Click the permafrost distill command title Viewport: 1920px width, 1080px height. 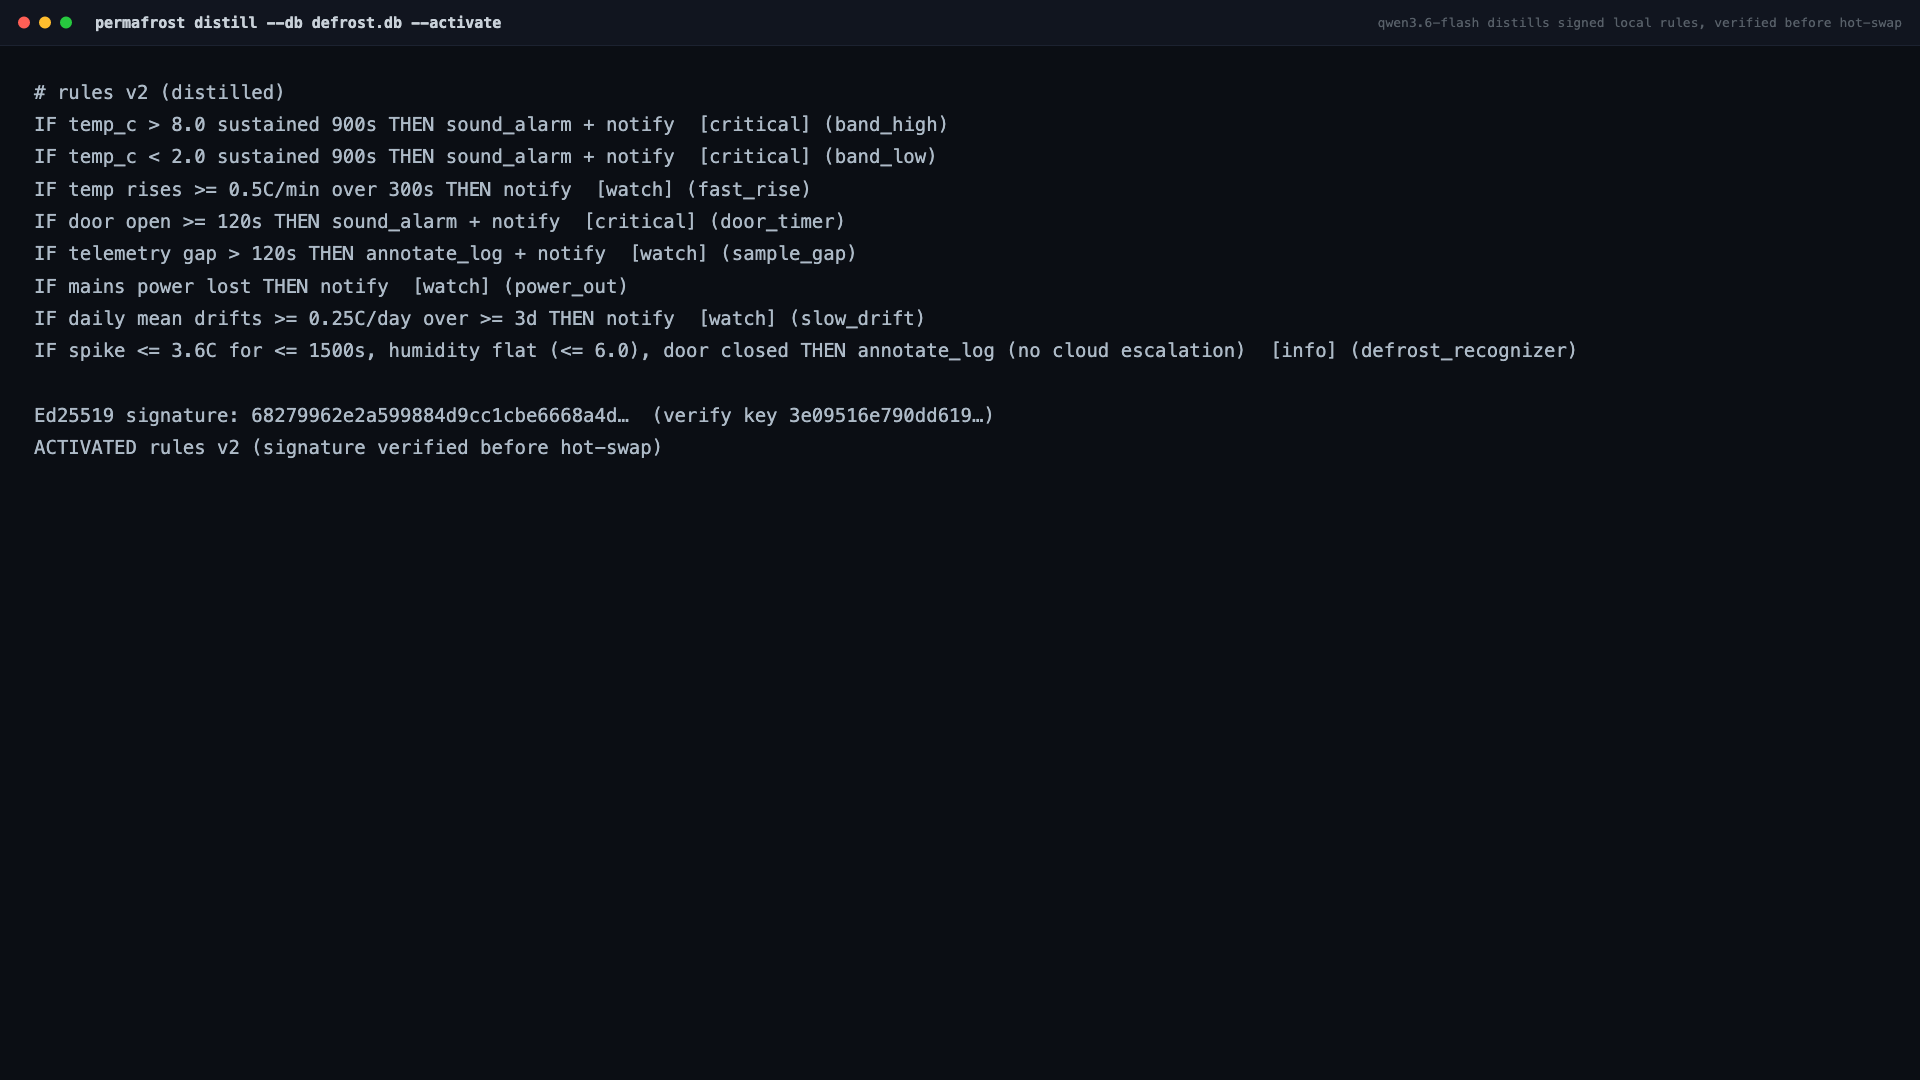[298, 22]
